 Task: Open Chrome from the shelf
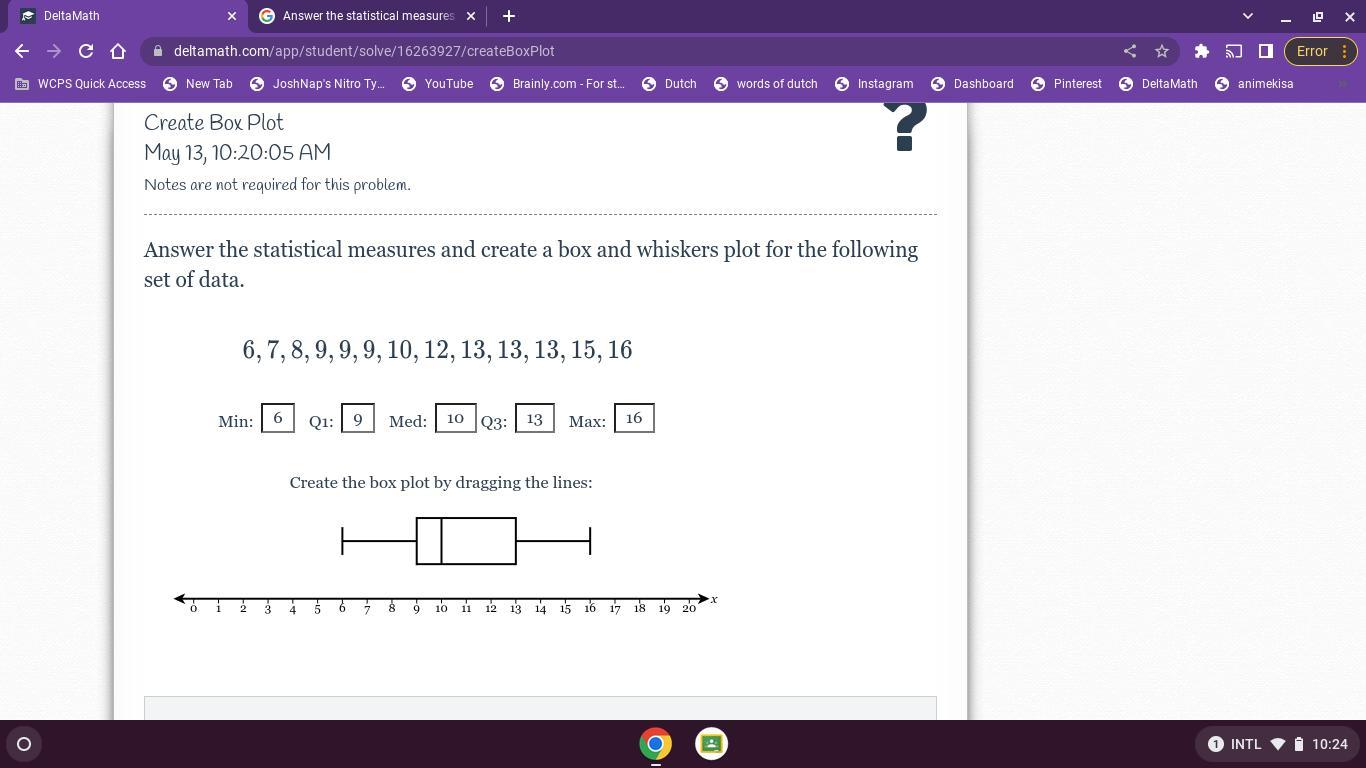656,744
